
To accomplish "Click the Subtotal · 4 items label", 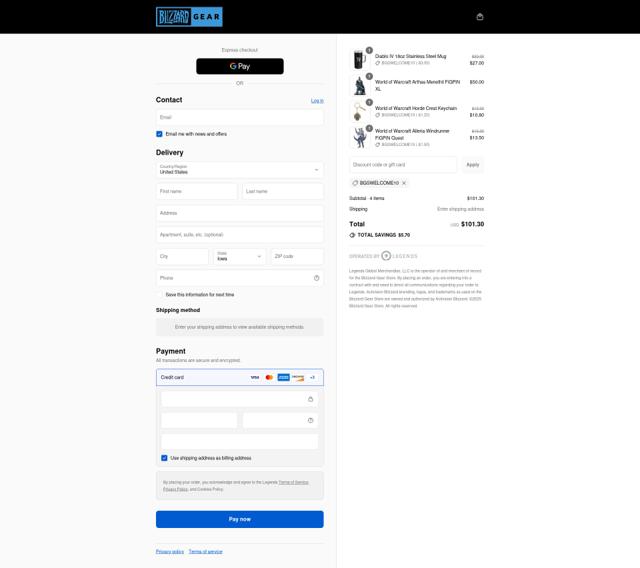I will (x=367, y=198).
